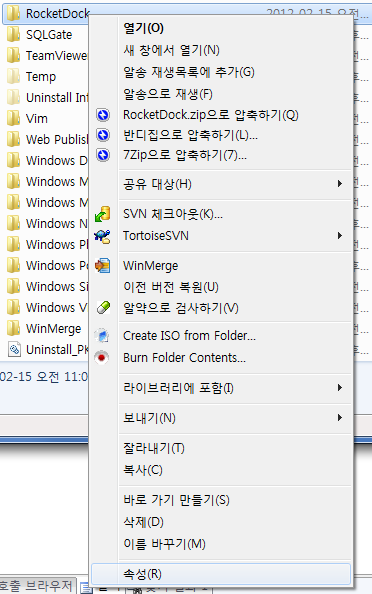The image size is (372, 594).
Task: Click the SVN checkout icon
Action: pyautogui.click(x=103, y=214)
